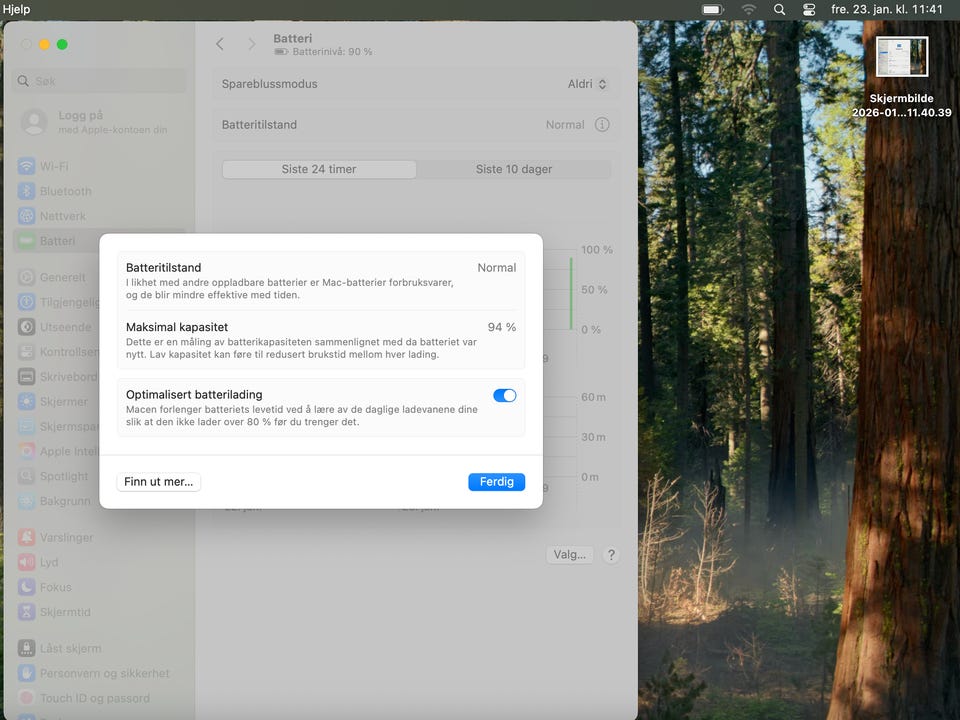
Task: Select Spotlight in sidebar
Action: 58,476
